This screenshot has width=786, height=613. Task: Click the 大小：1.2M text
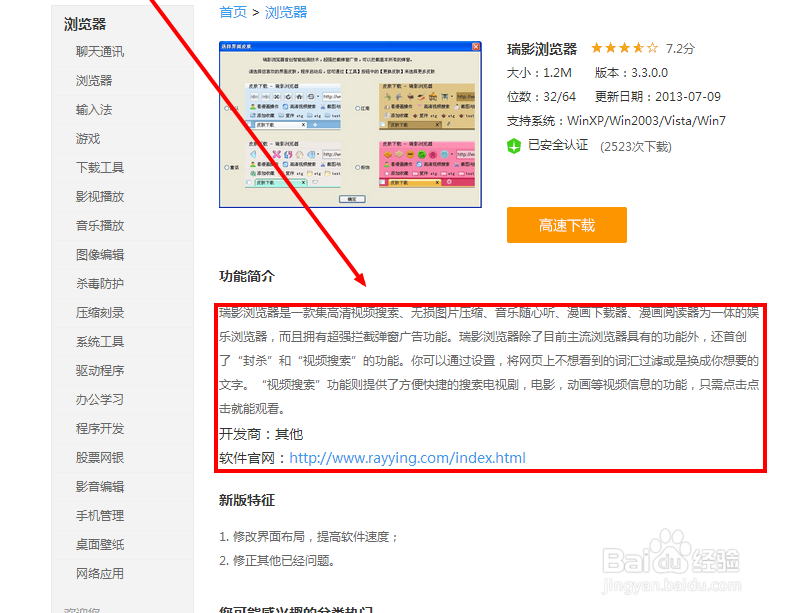[539, 73]
